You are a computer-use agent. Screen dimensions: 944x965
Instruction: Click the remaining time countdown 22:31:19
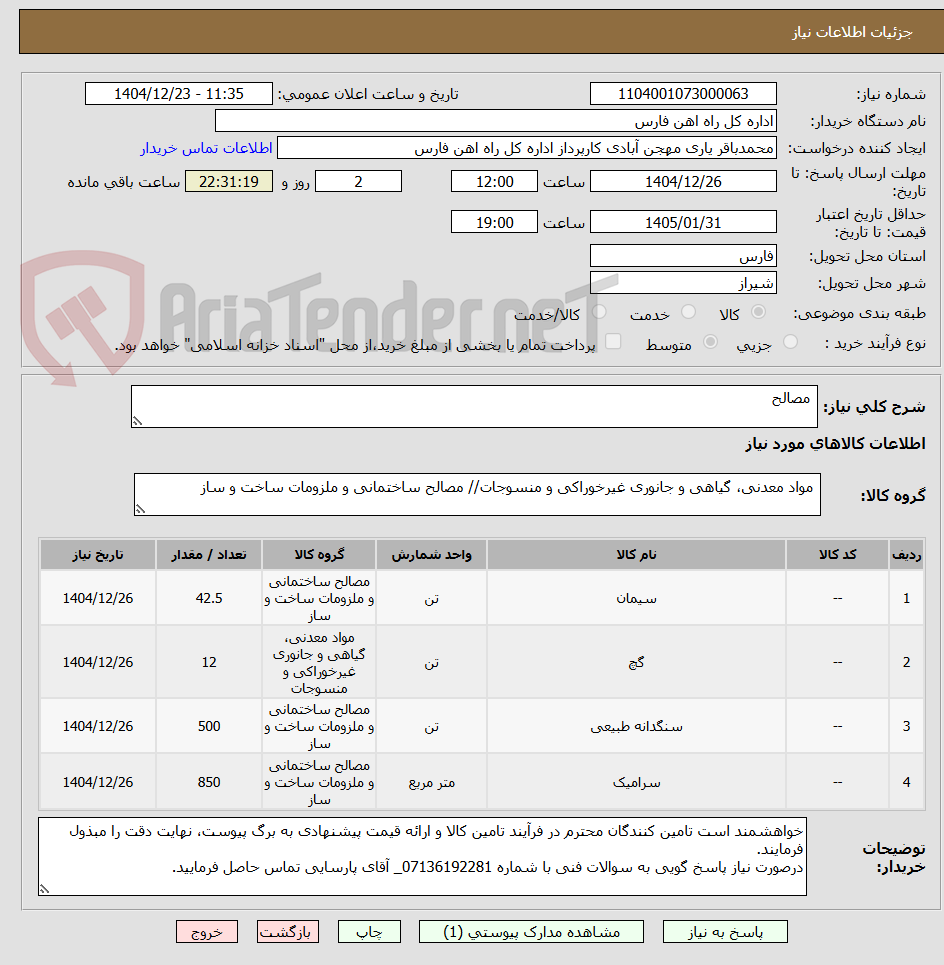click(x=229, y=182)
